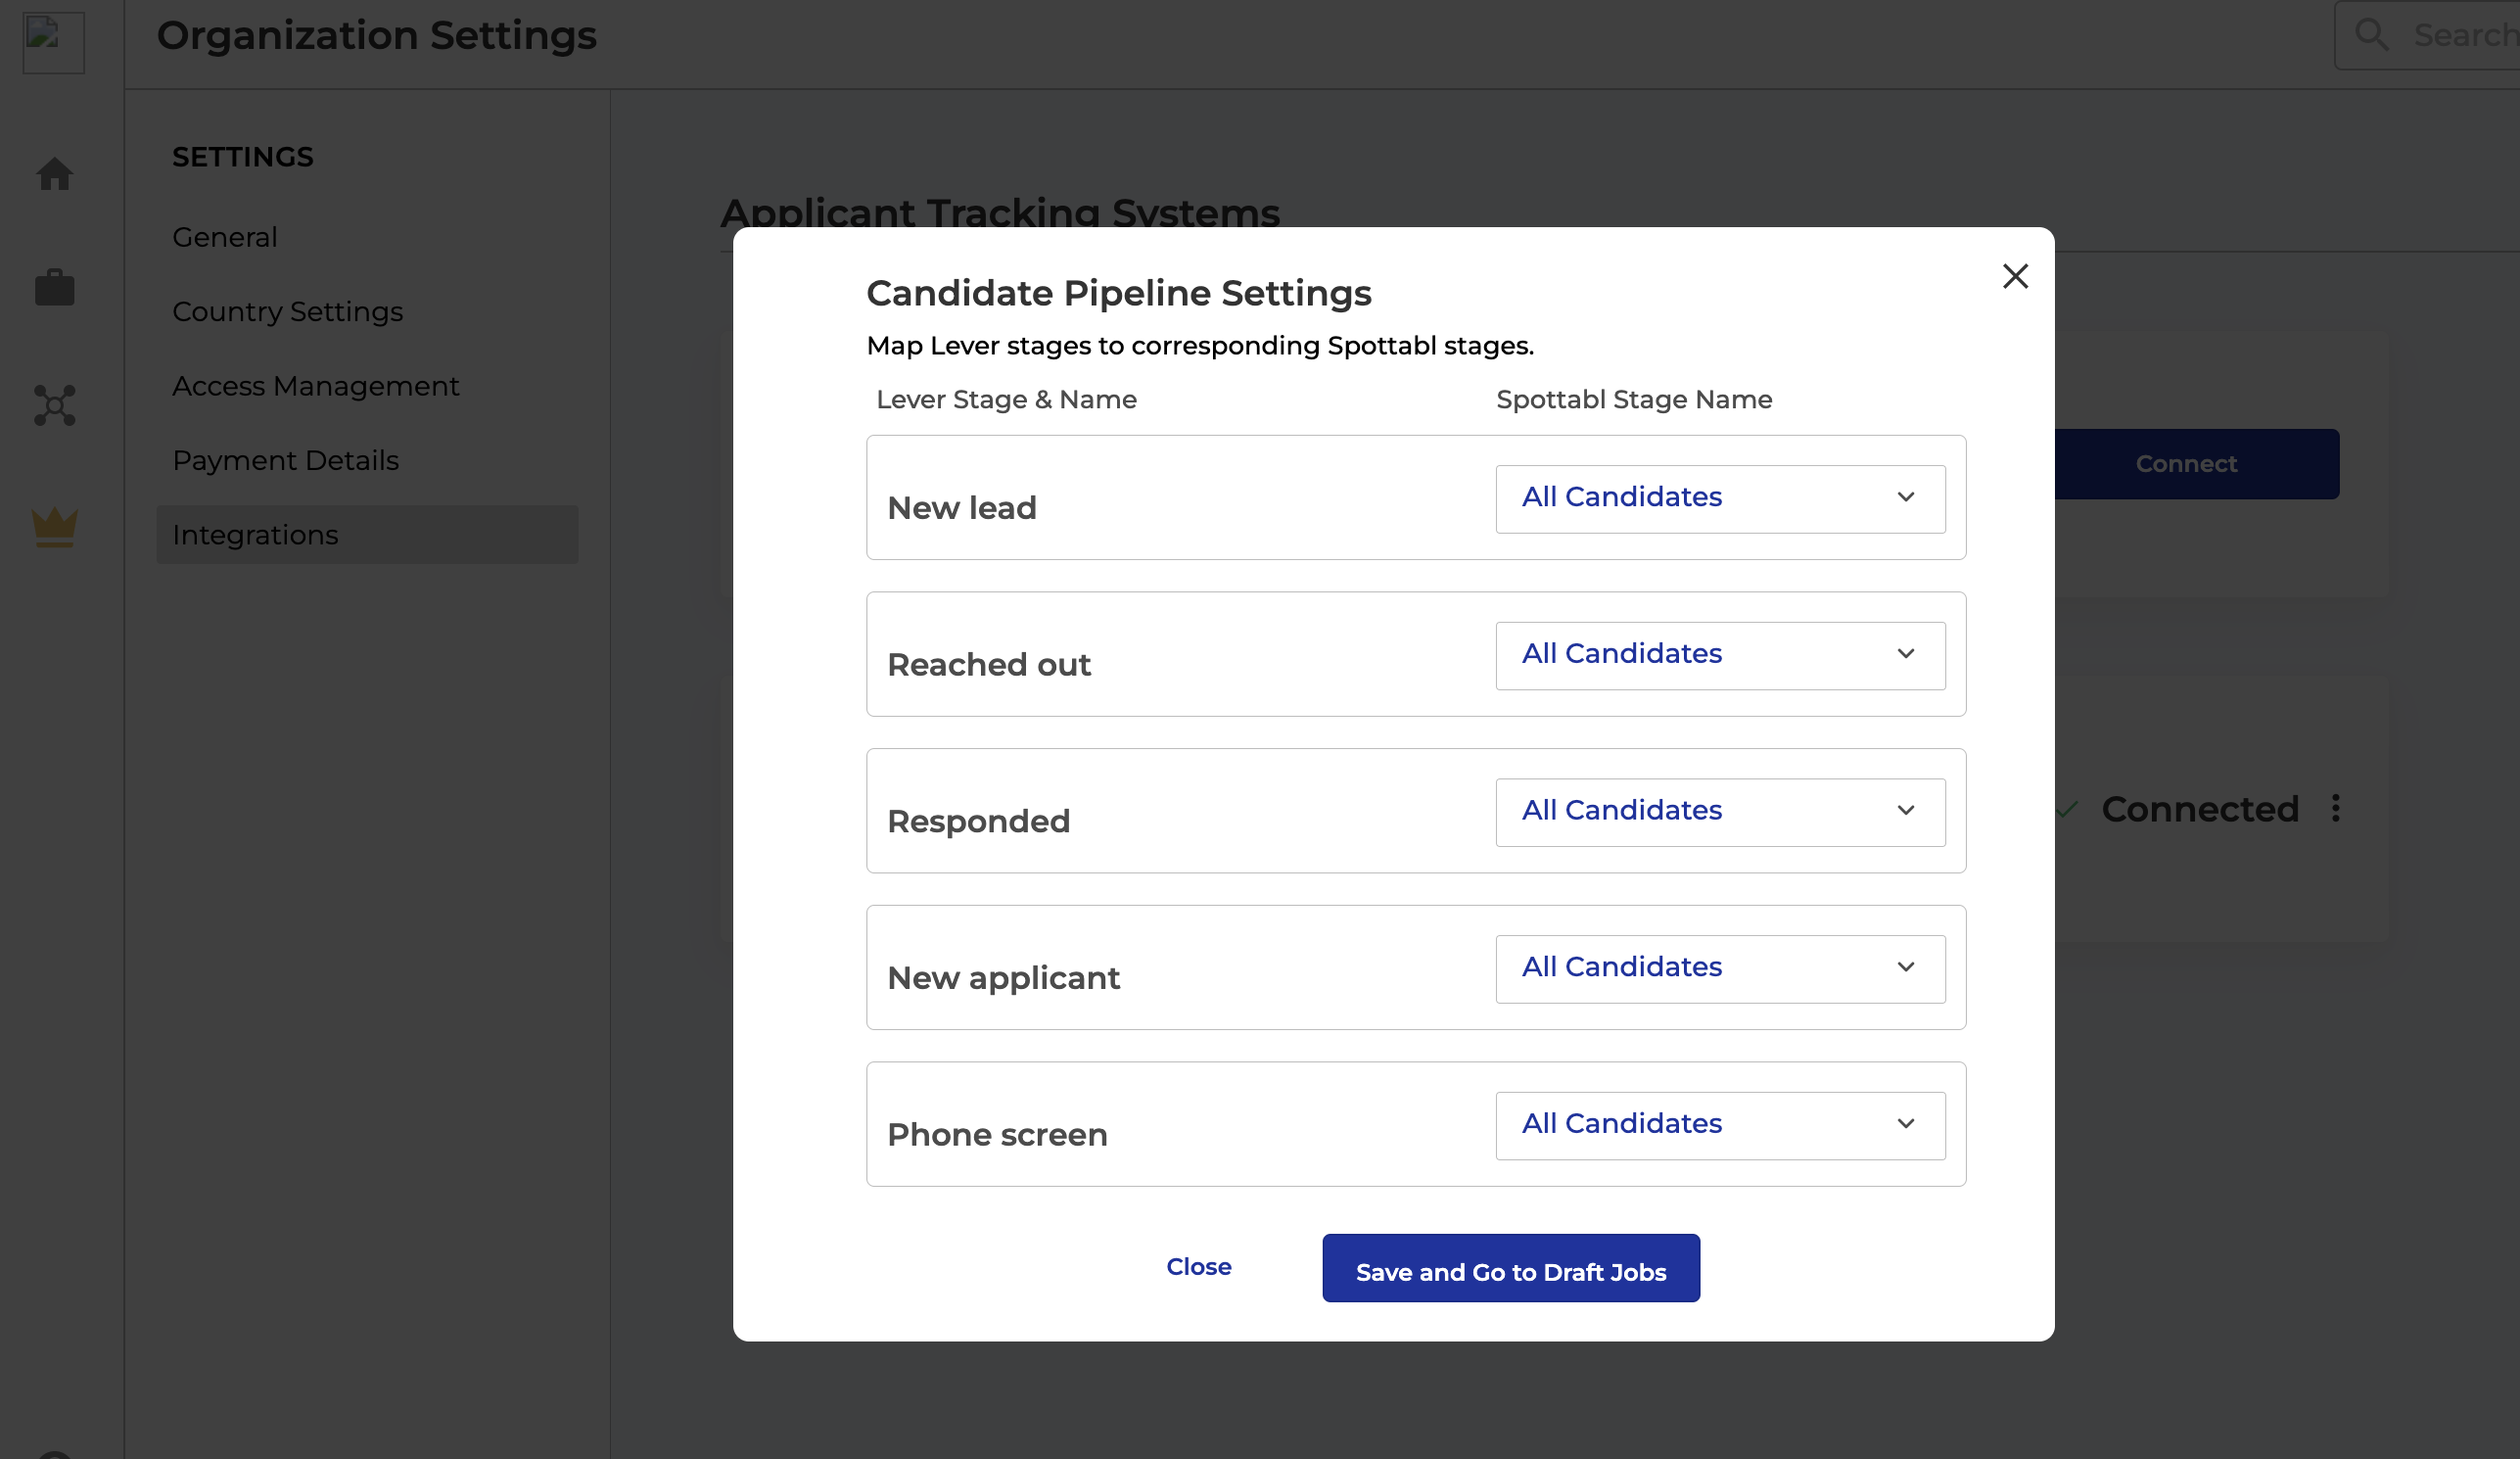Click the organization logo thumbnail
The image size is (2520, 1459).
(x=53, y=43)
